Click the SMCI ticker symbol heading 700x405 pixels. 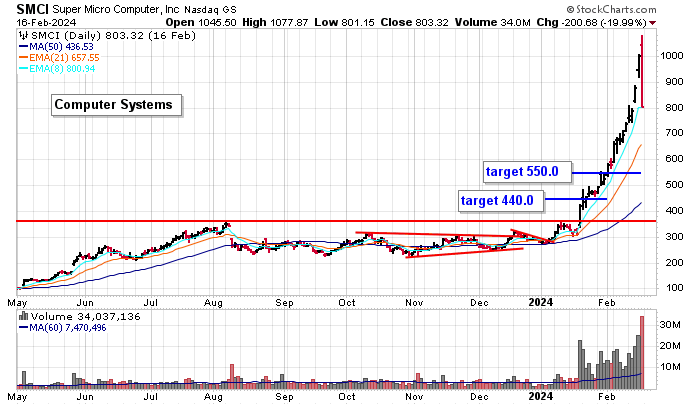coord(33,9)
